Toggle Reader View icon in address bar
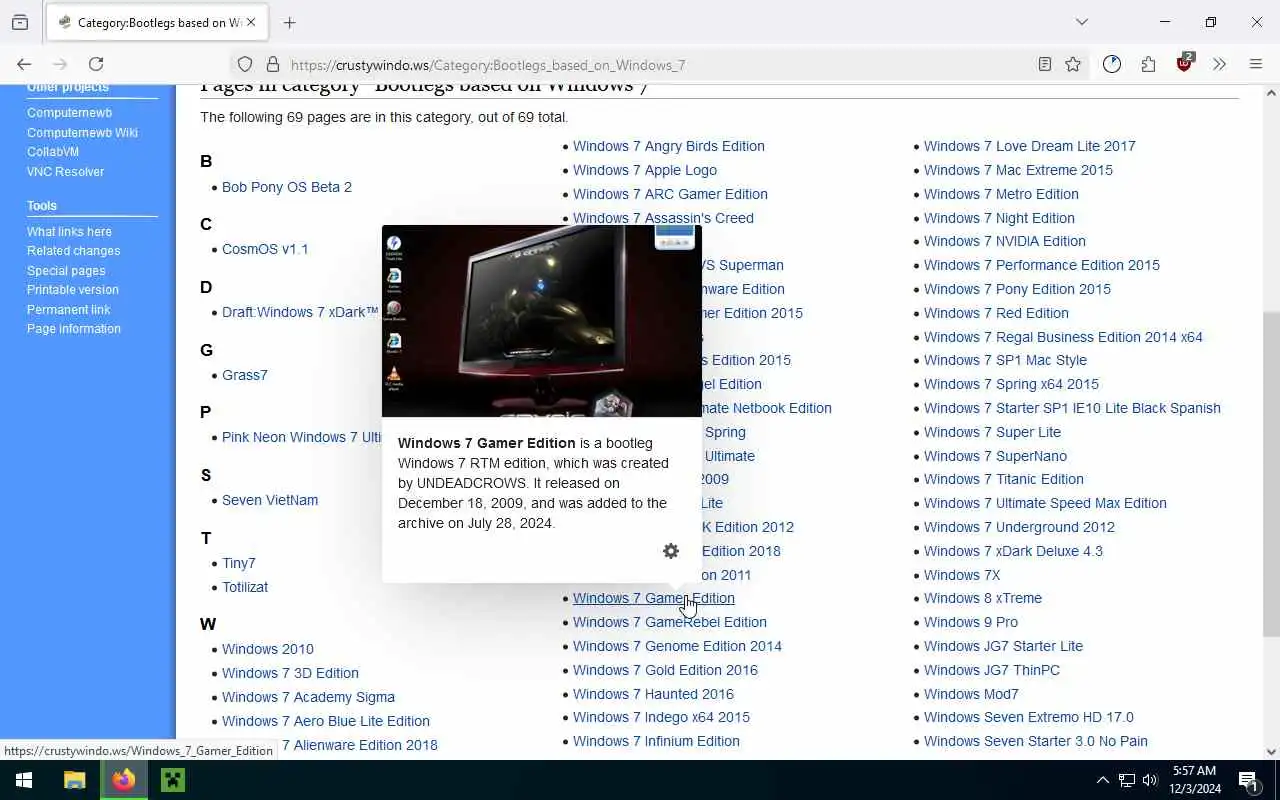Image resolution: width=1280 pixels, height=800 pixels. pyautogui.click(x=1044, y=64)
